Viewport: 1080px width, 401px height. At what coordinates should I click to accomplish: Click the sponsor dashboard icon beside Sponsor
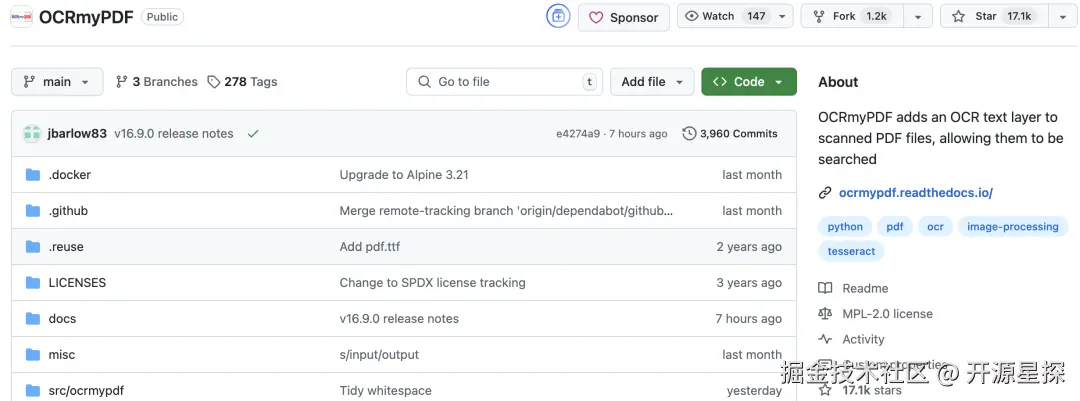coord(557,17)
